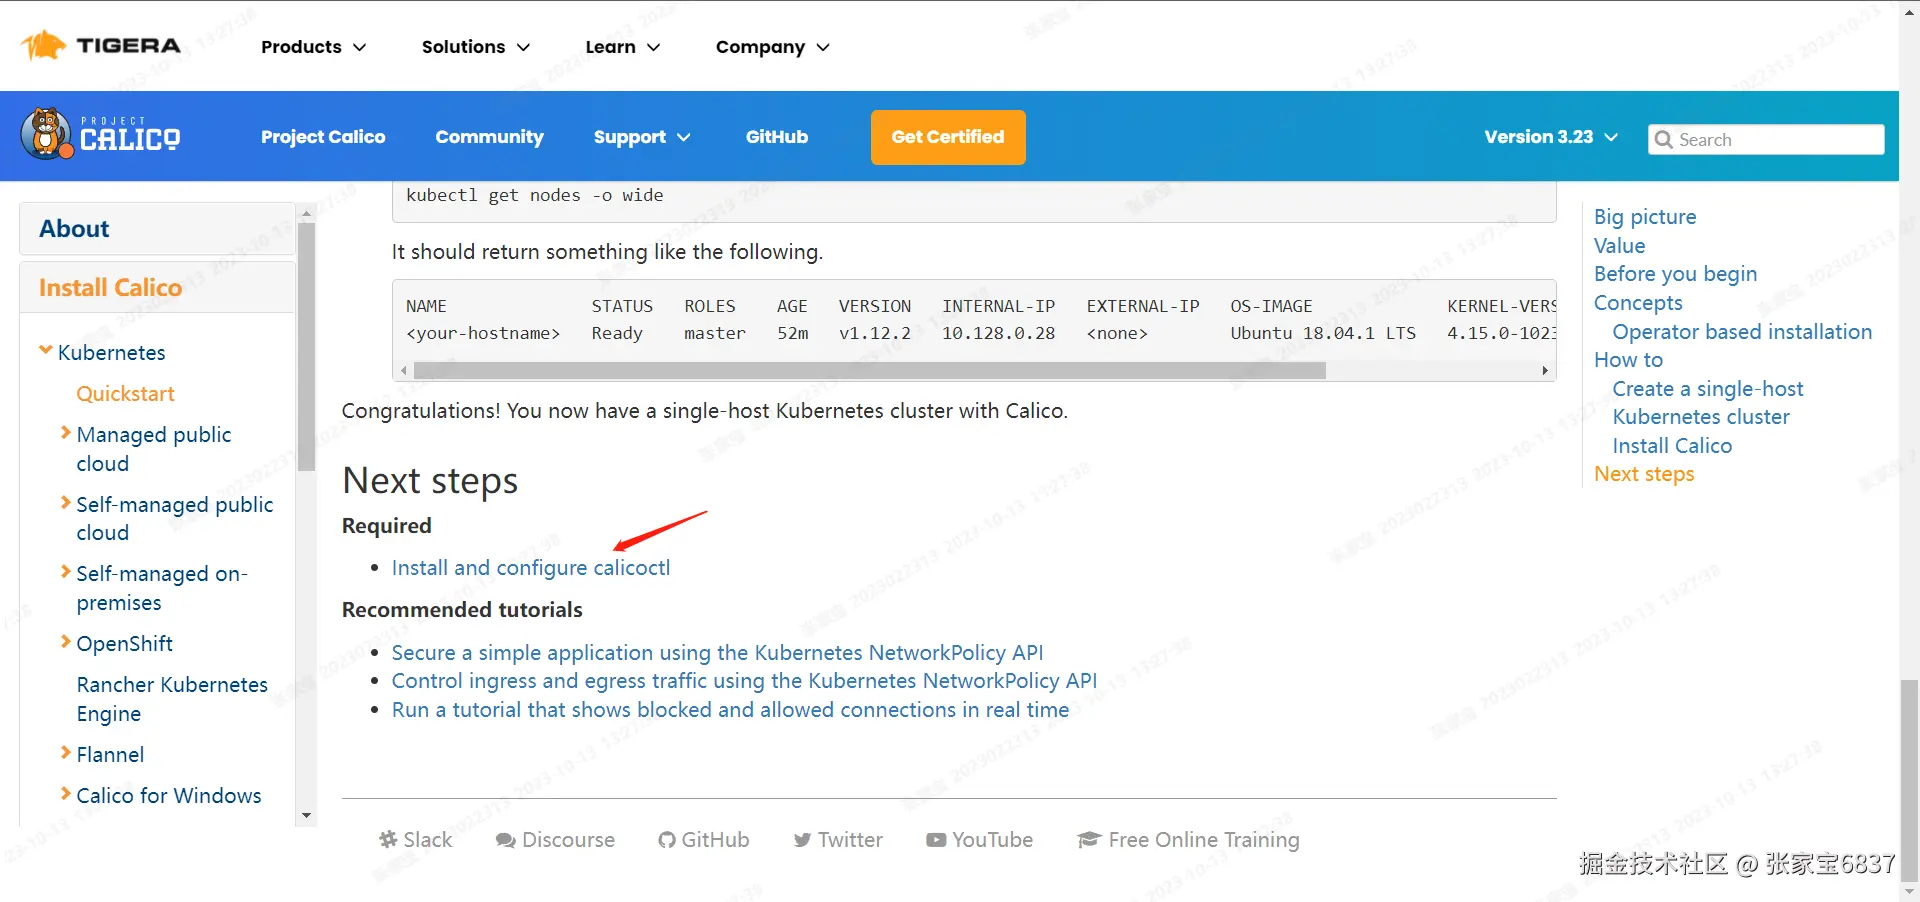Screen dimensions: 1920x902
Task: Expand the Flannel sidebar section
Action: coord(66,753)
